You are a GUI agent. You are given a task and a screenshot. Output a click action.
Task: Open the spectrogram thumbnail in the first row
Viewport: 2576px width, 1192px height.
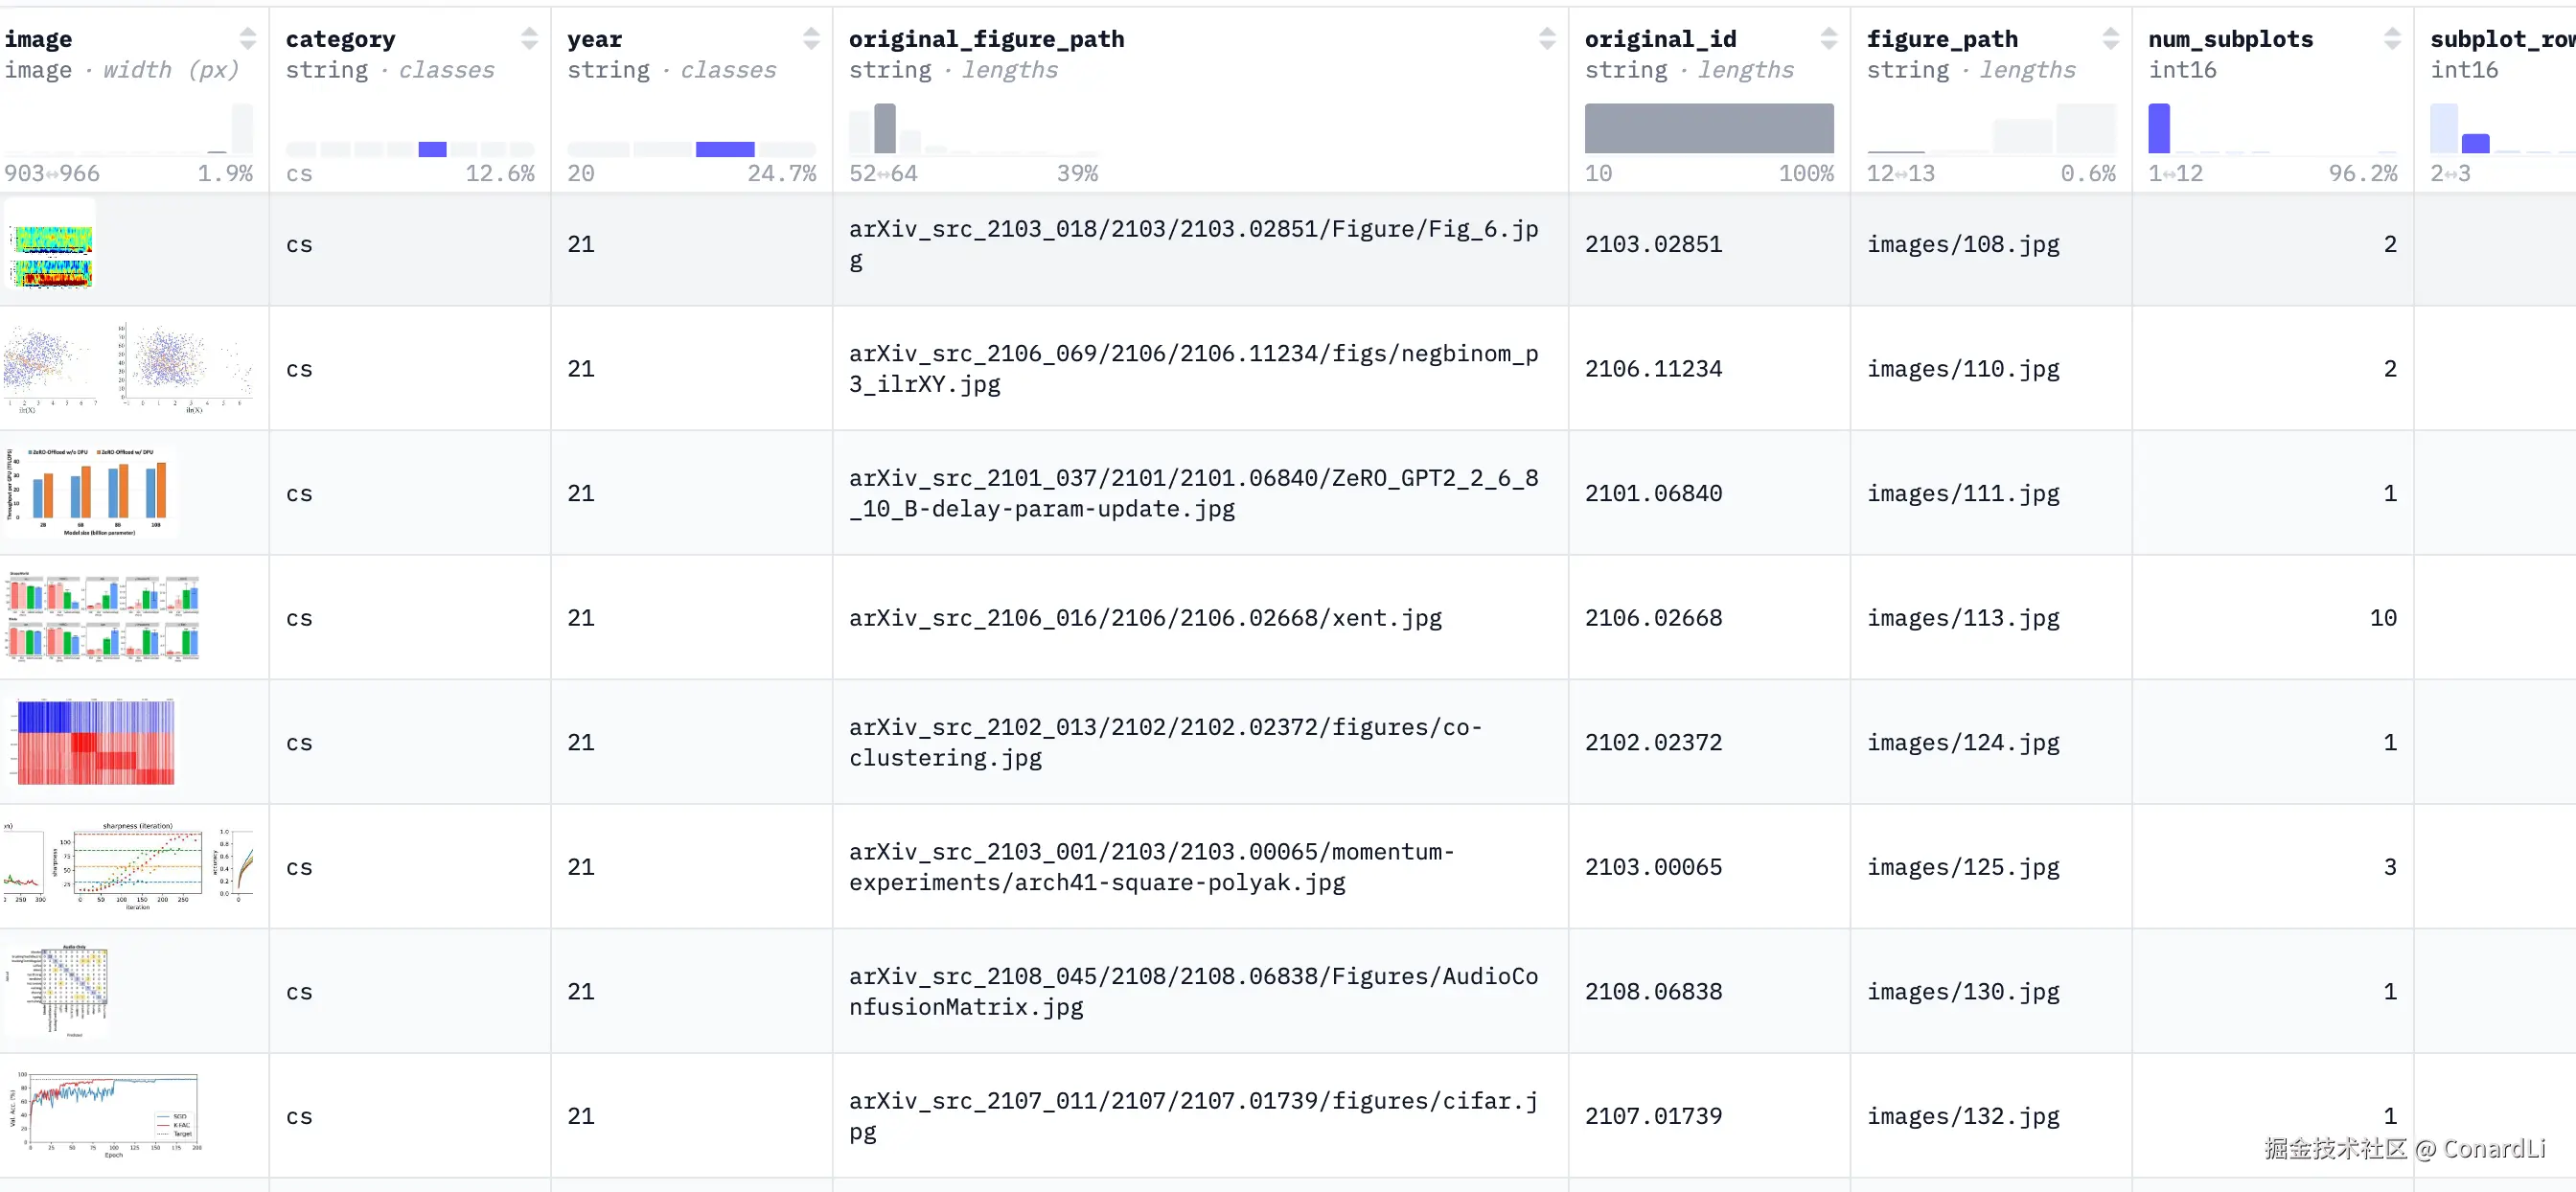click(50, 247)
